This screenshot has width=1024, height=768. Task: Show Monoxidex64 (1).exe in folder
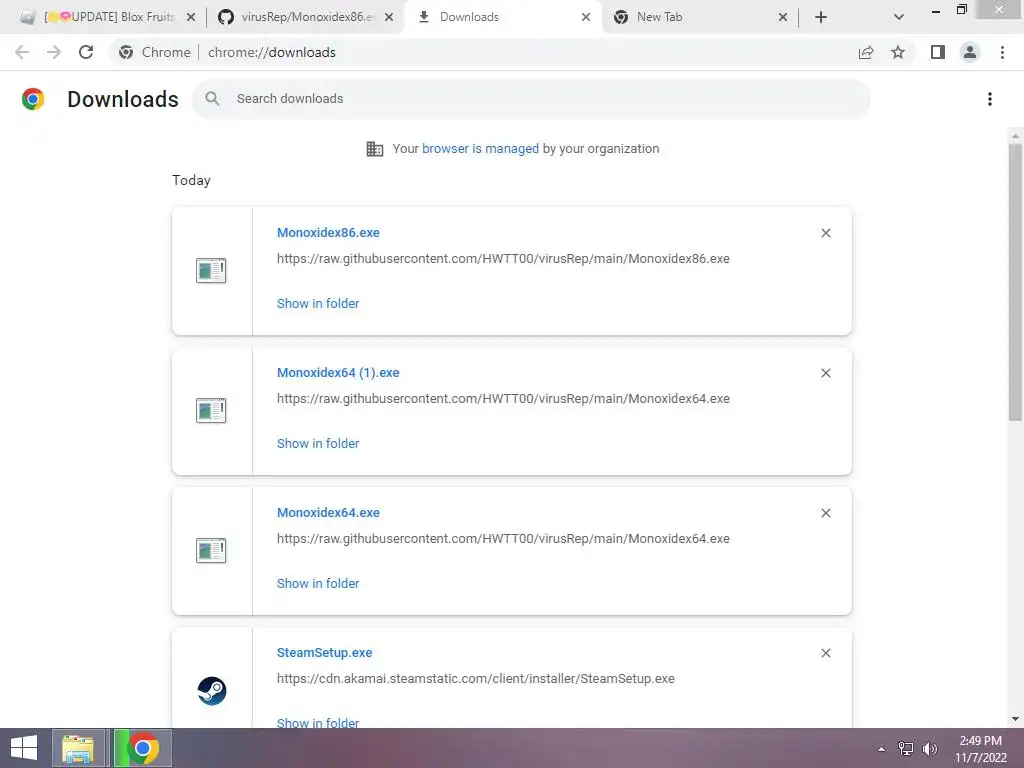click(318, 443)
